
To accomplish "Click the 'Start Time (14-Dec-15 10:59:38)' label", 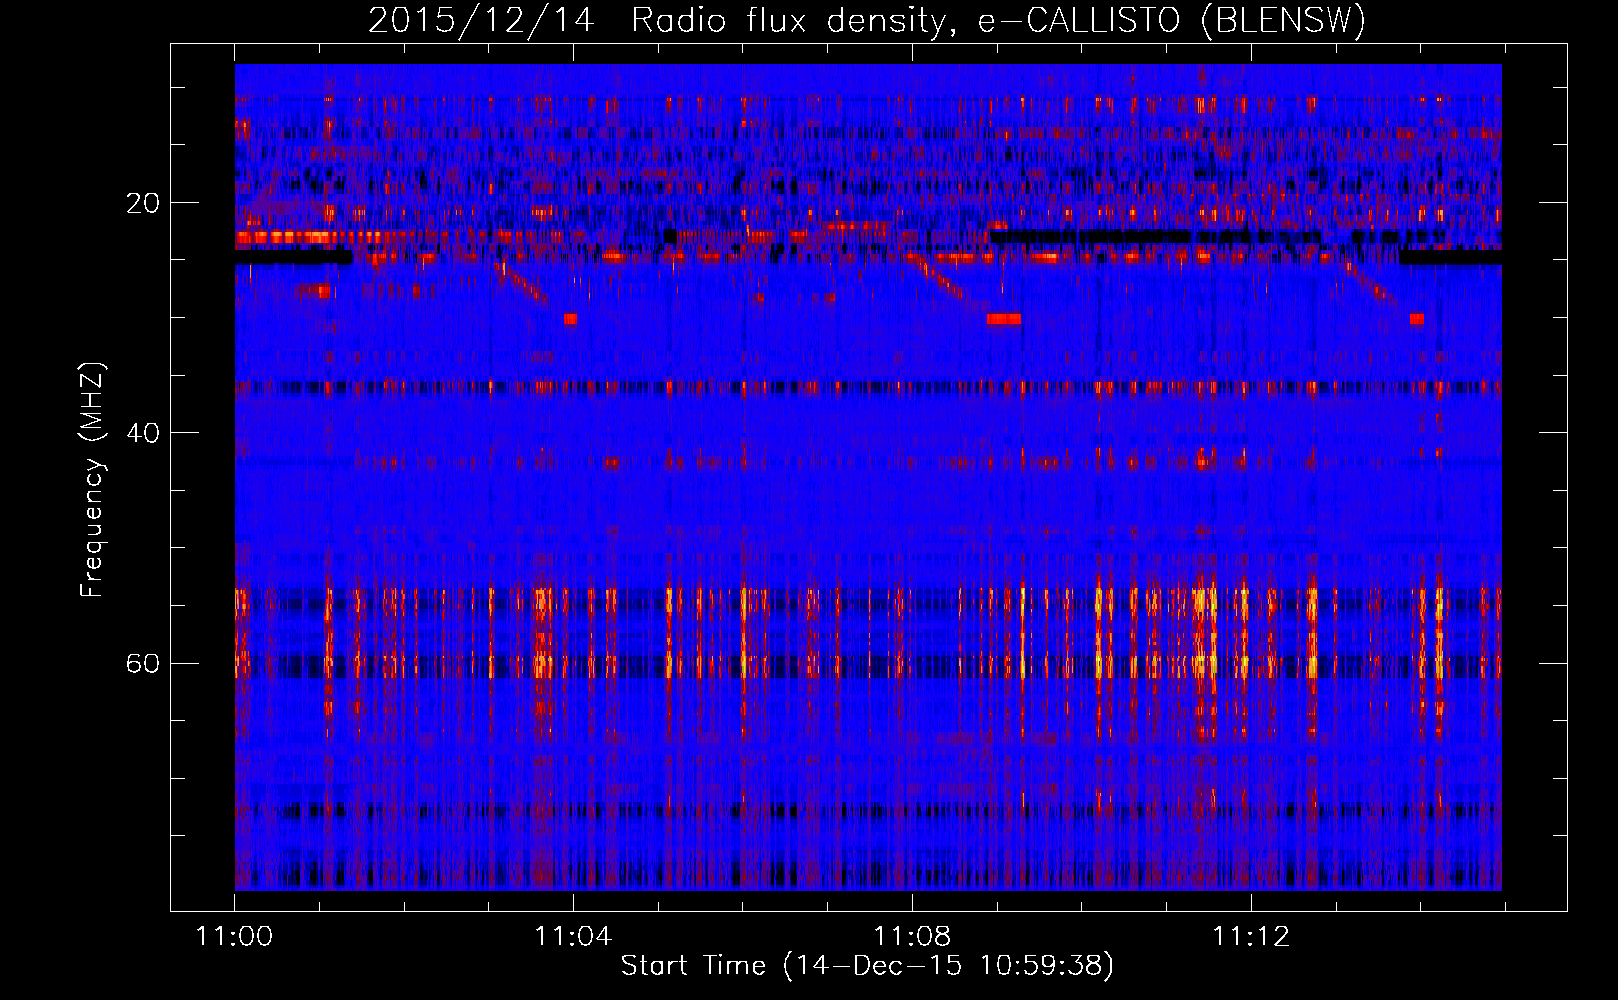I will tap(867, 966).
